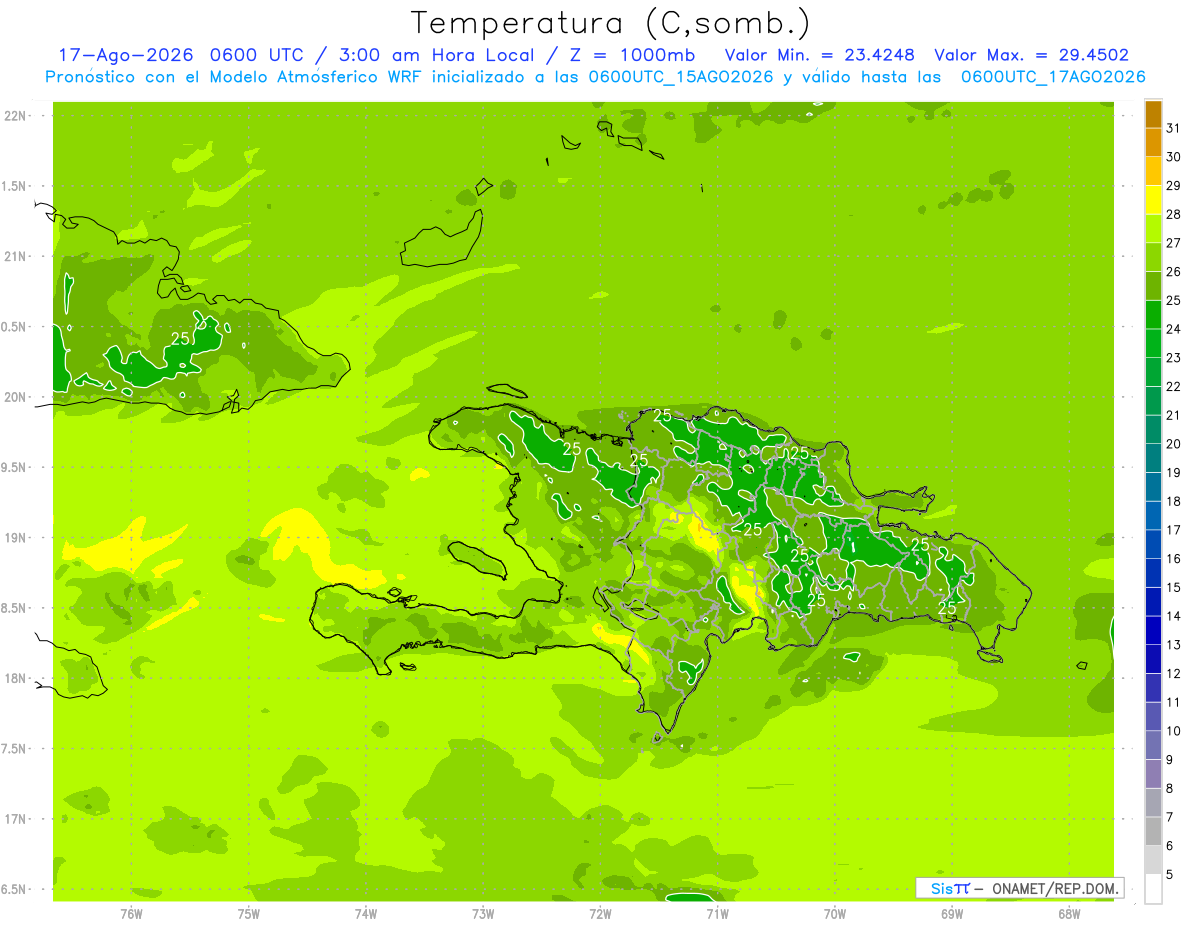Pick green swatch between 24 and 25
The height and width of the screenshot is (927, 1200).
click(1153, 315)
